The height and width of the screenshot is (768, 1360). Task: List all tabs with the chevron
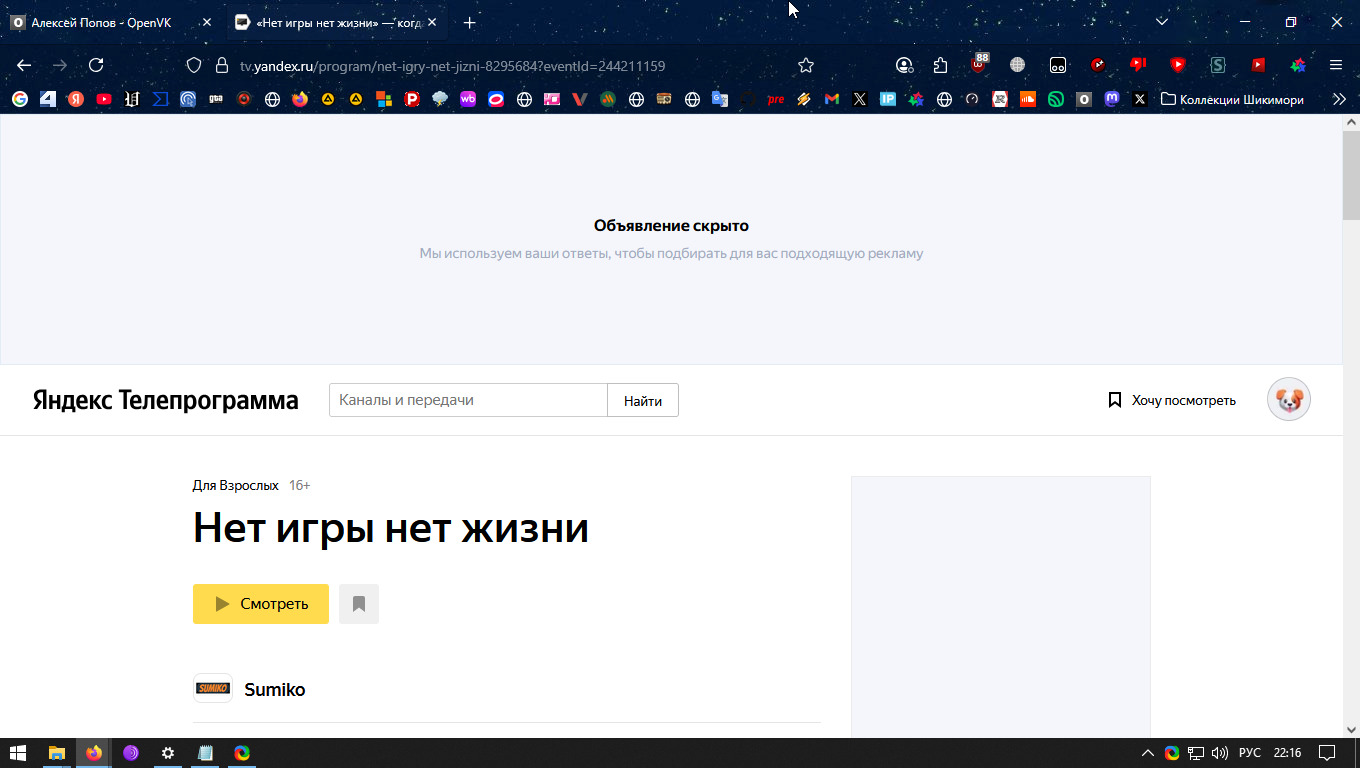(x=1162, y=22)
